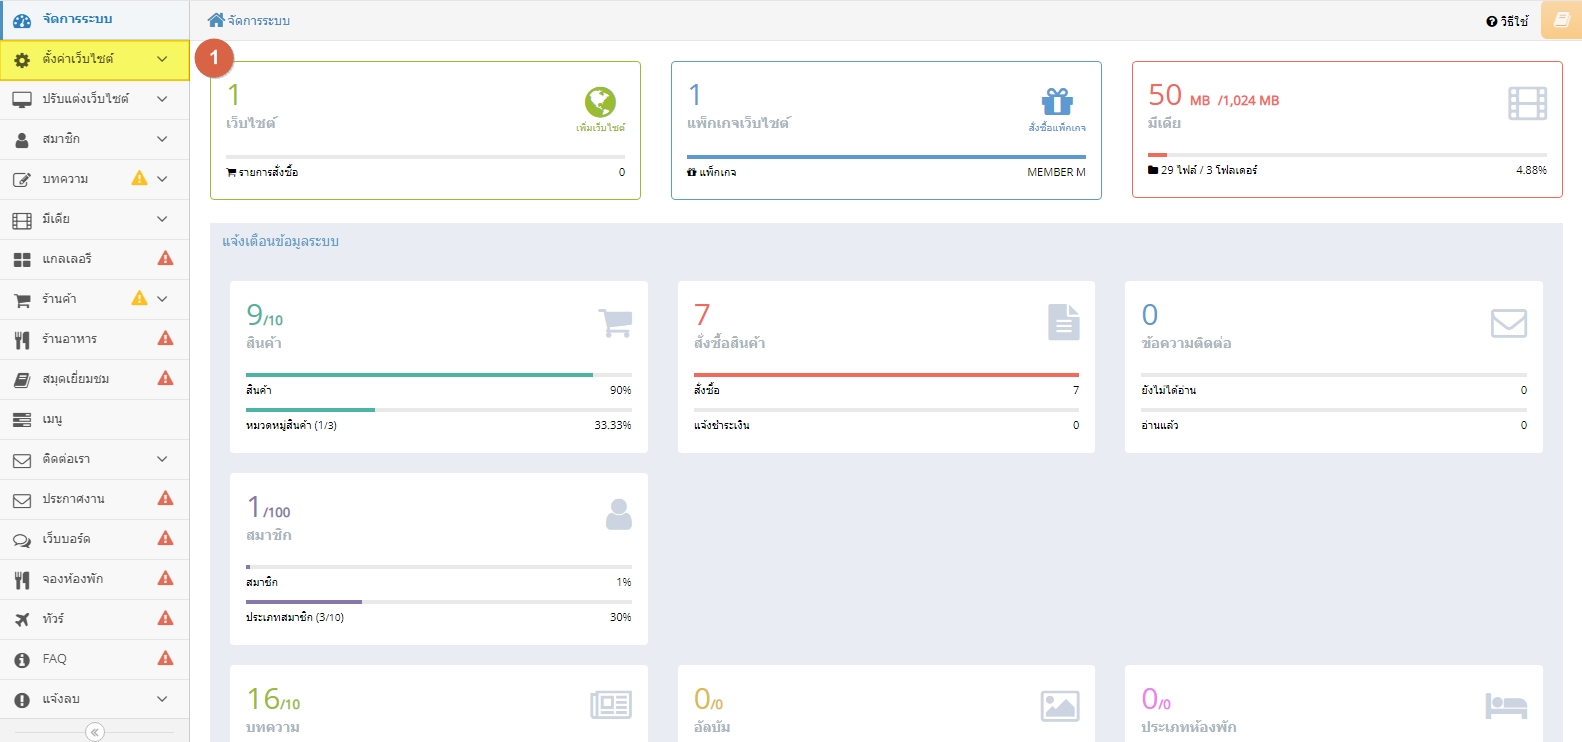Click the แจ้งเตือนข้อมูลระบบ heading
1582x742 pixels.
coord(280,242)
